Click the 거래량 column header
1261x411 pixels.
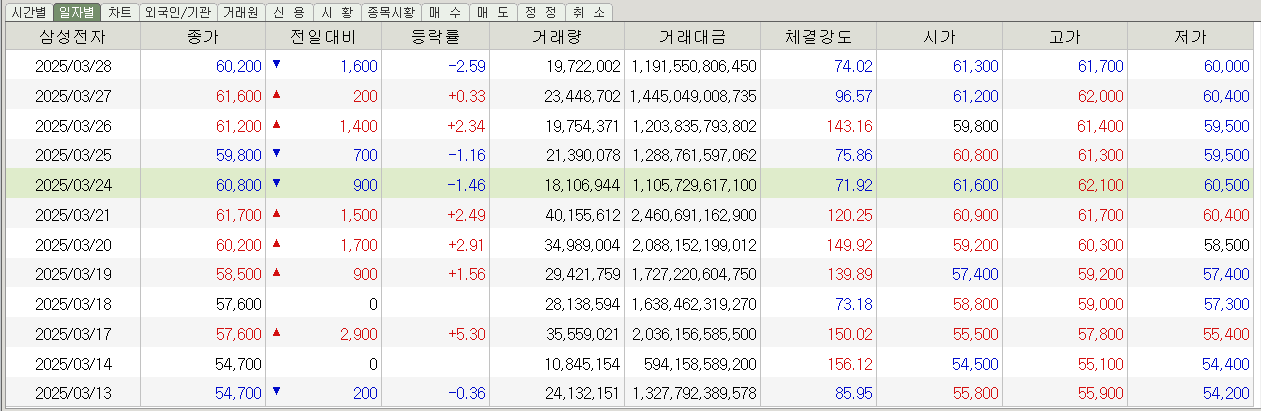pos(557,37)
